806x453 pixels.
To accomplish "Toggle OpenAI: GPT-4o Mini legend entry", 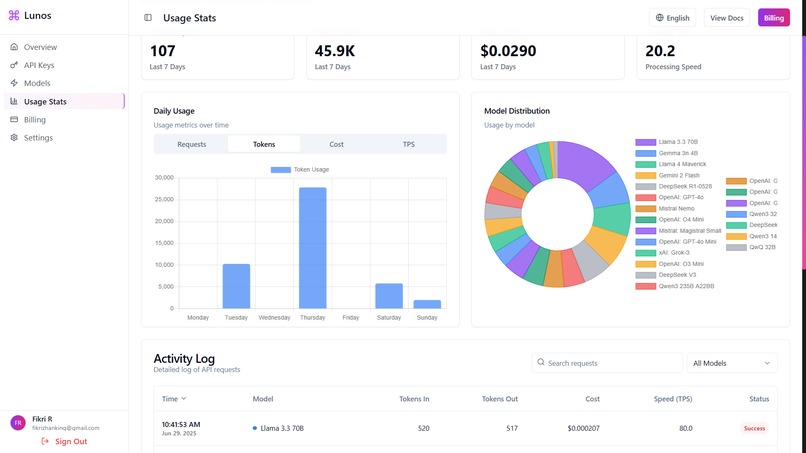I will pyautogui.click(x=675, y=242).
